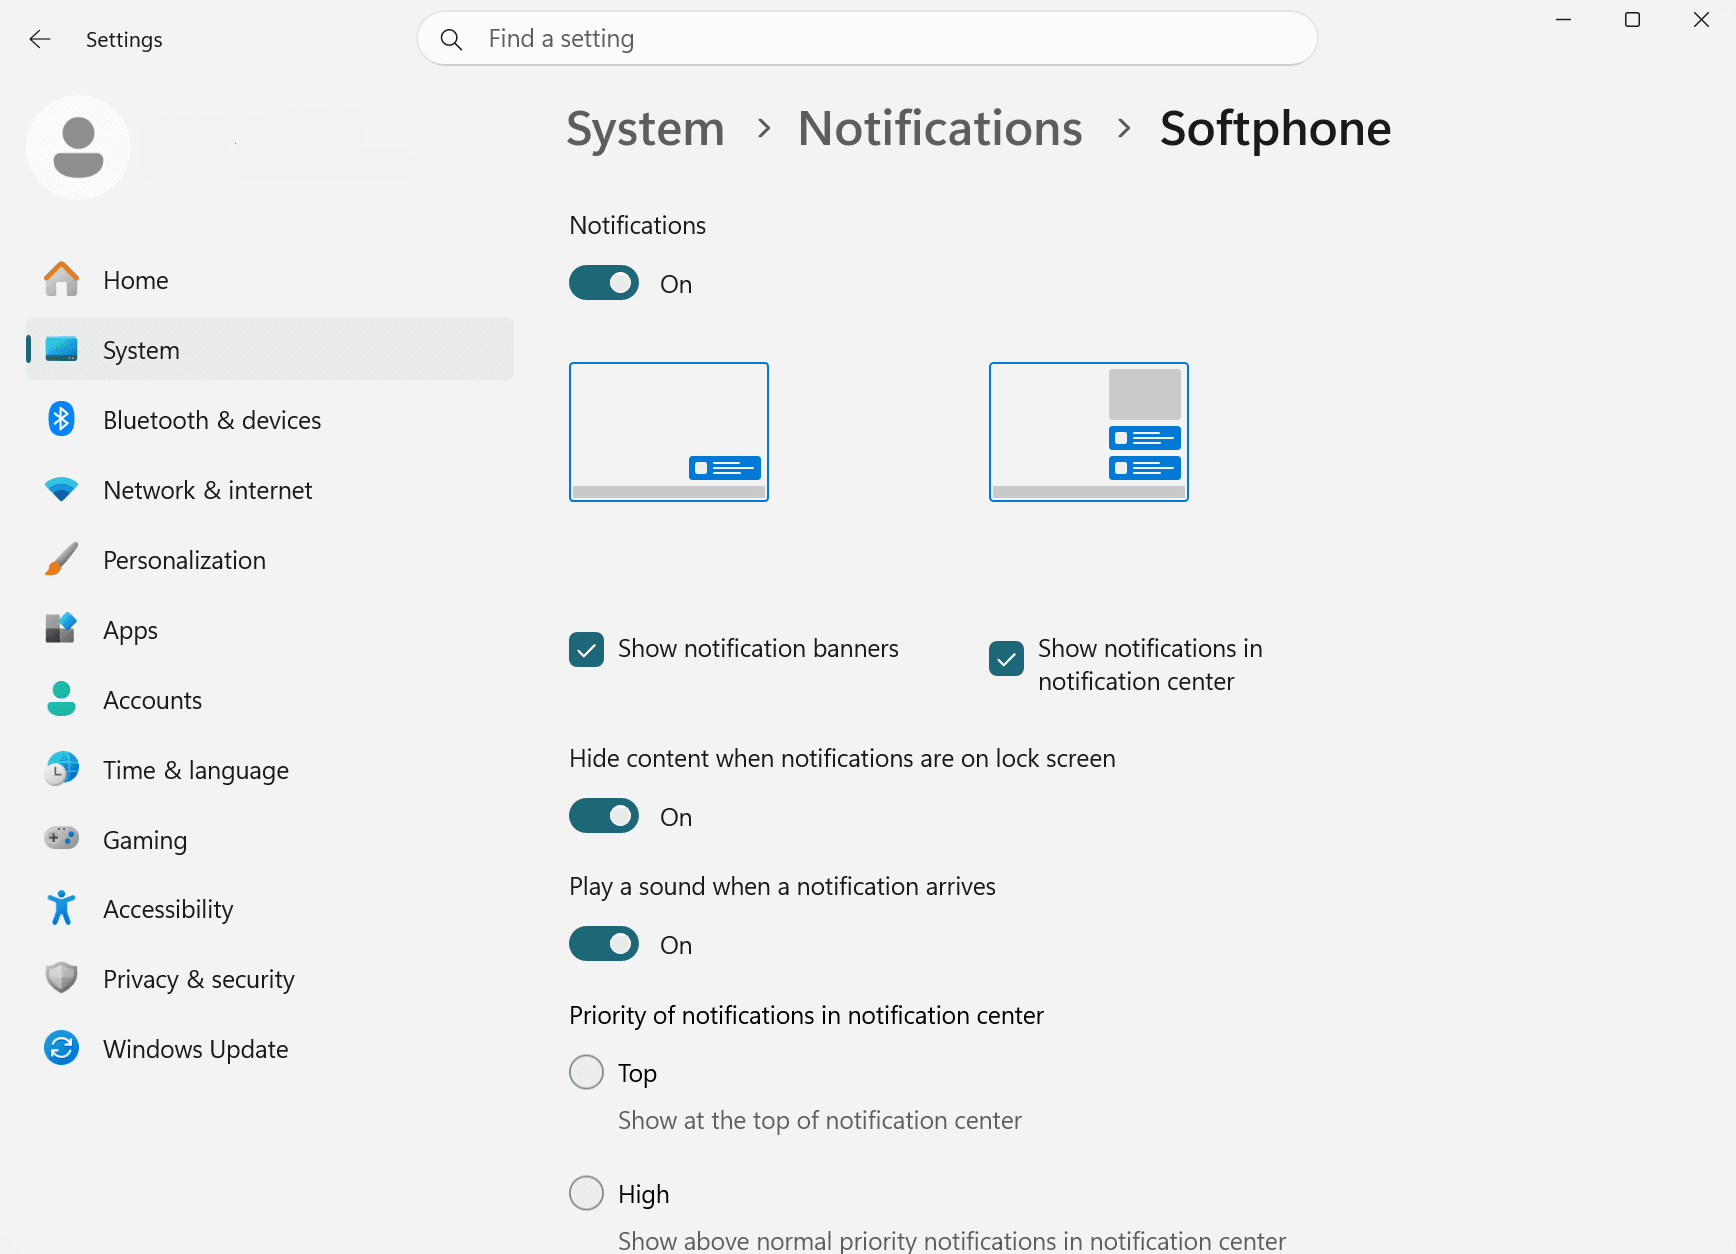Navigate to Apps settings

[x=270, y=630]
